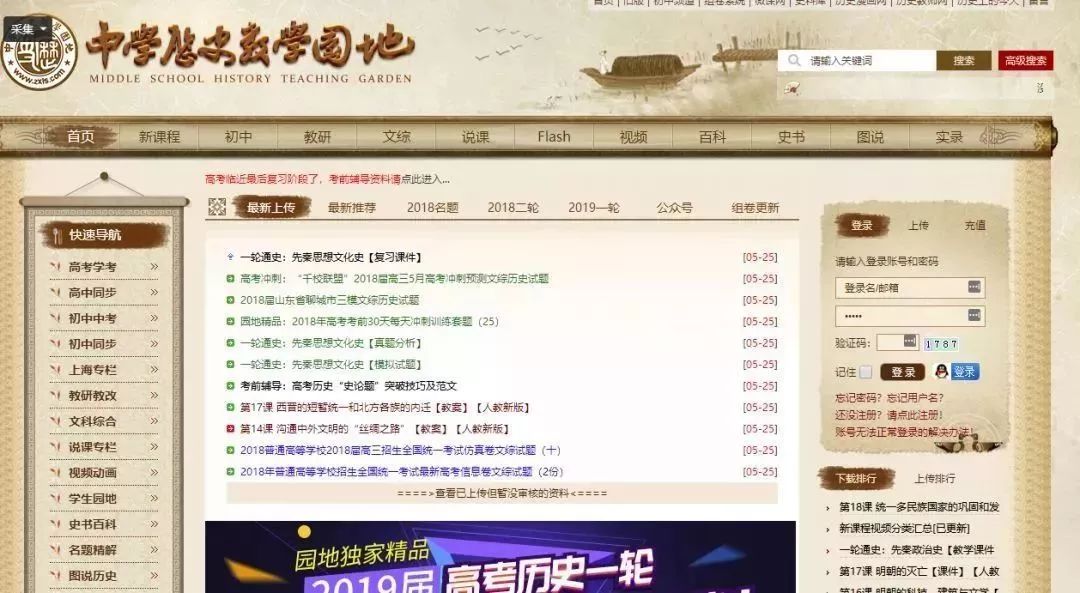Image resolution: width=1080 pixels, height=593 pixels.
Task: Open the Flash item in the navigation bar
Action: (553, 134)
